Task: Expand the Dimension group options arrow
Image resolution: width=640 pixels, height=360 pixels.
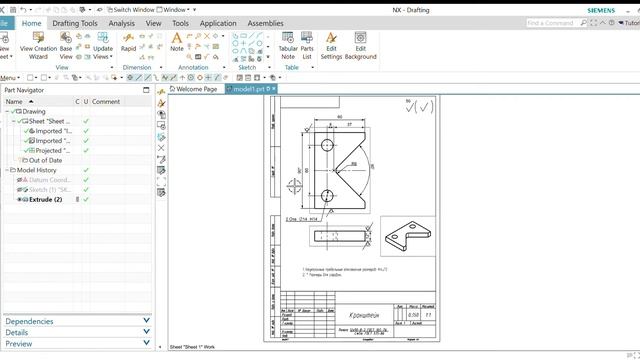Action: pos(161,67)
